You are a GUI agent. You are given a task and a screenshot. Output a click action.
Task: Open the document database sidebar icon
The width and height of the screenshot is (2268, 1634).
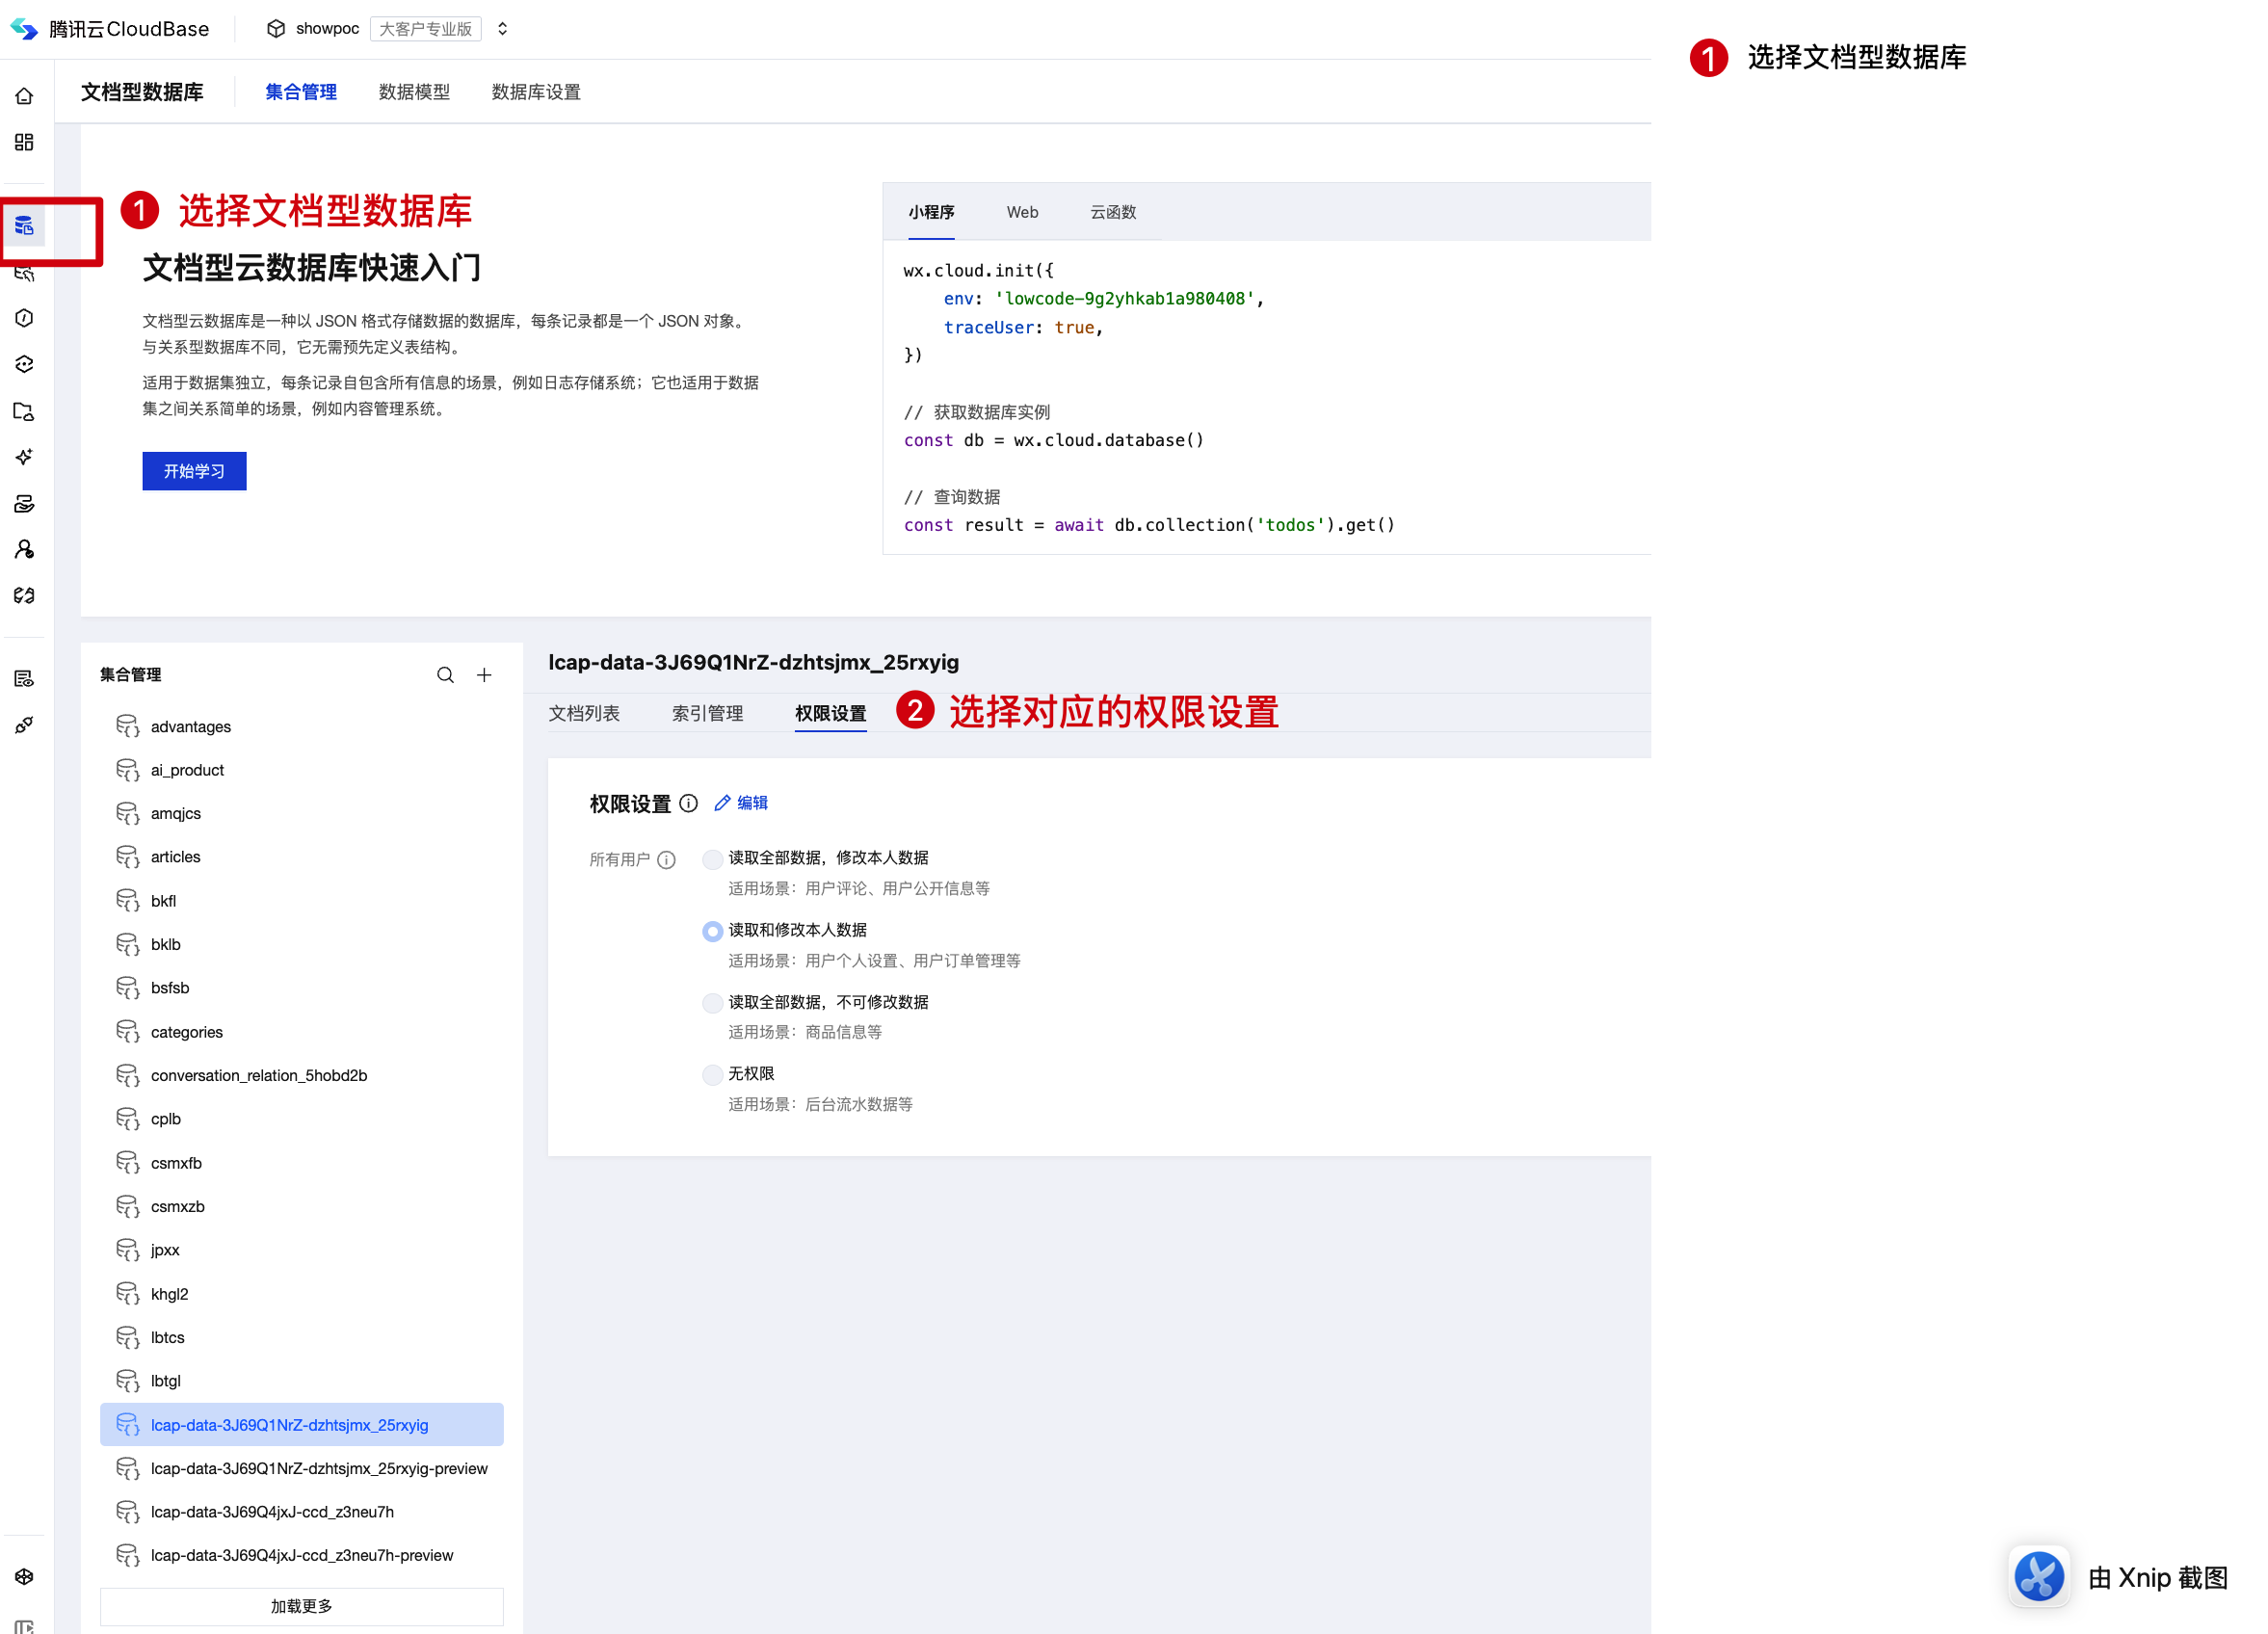coord(24,226)
